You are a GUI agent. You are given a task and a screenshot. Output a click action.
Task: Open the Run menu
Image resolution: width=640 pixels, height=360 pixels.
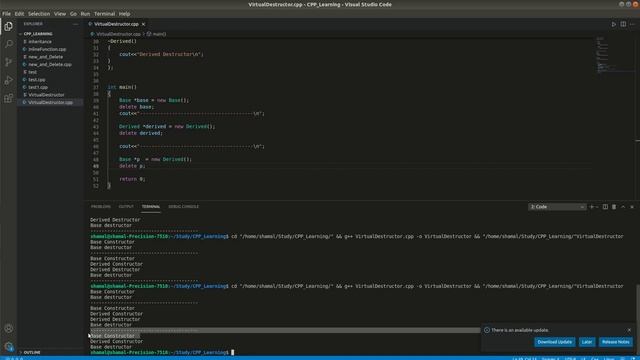pyautogui.click(x=85, y=13)
